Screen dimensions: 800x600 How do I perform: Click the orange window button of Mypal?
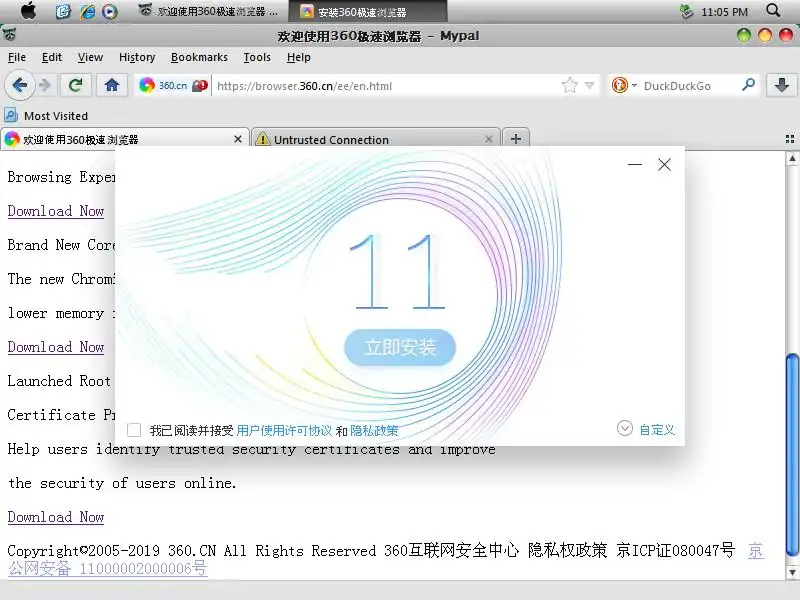click(x=765, y=35)
